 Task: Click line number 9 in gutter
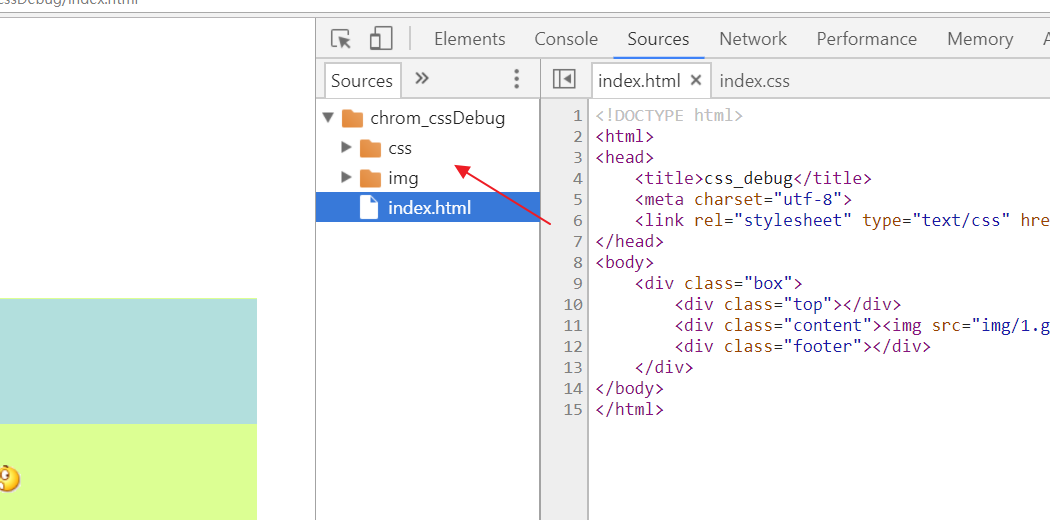(x=577, y=283)
